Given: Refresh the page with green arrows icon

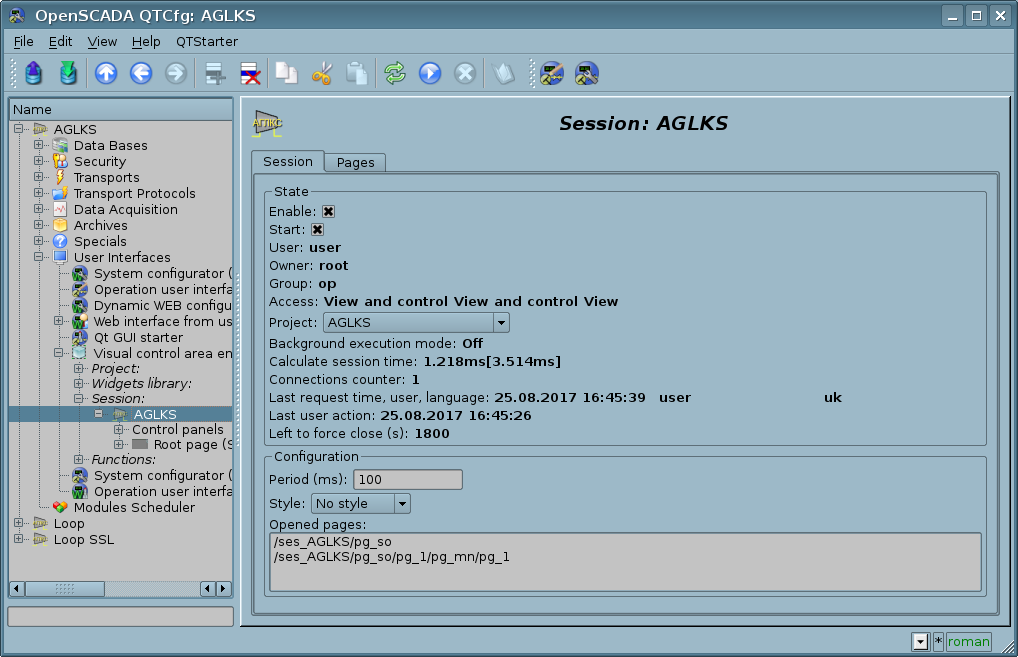Looking at the screenshot, I should pyautogui.click(x=395, y=73).
